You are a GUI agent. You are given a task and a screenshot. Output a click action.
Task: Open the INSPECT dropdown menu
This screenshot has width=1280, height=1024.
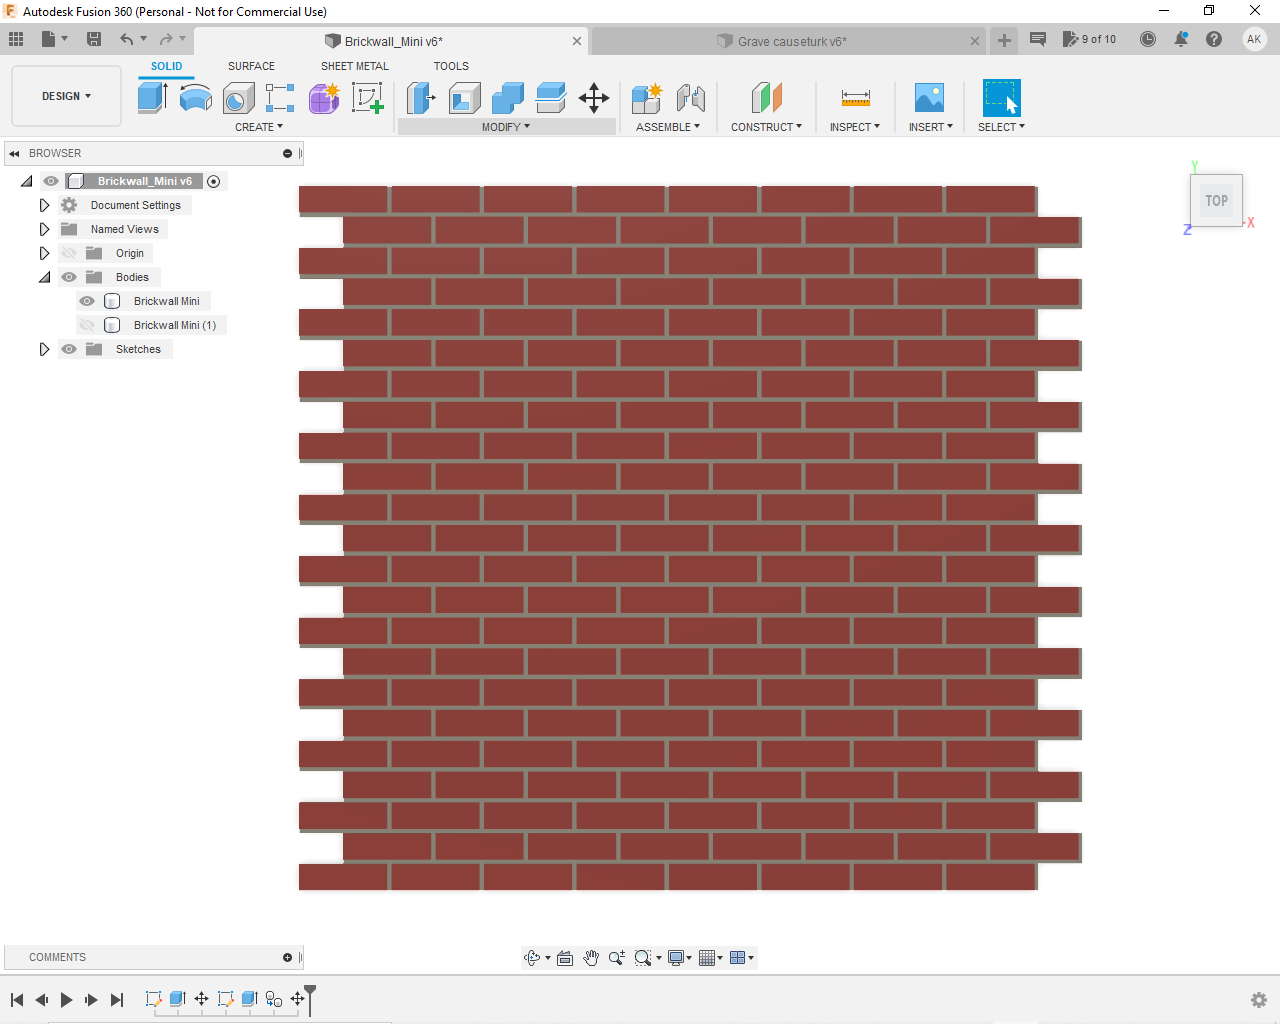(855, 127)
